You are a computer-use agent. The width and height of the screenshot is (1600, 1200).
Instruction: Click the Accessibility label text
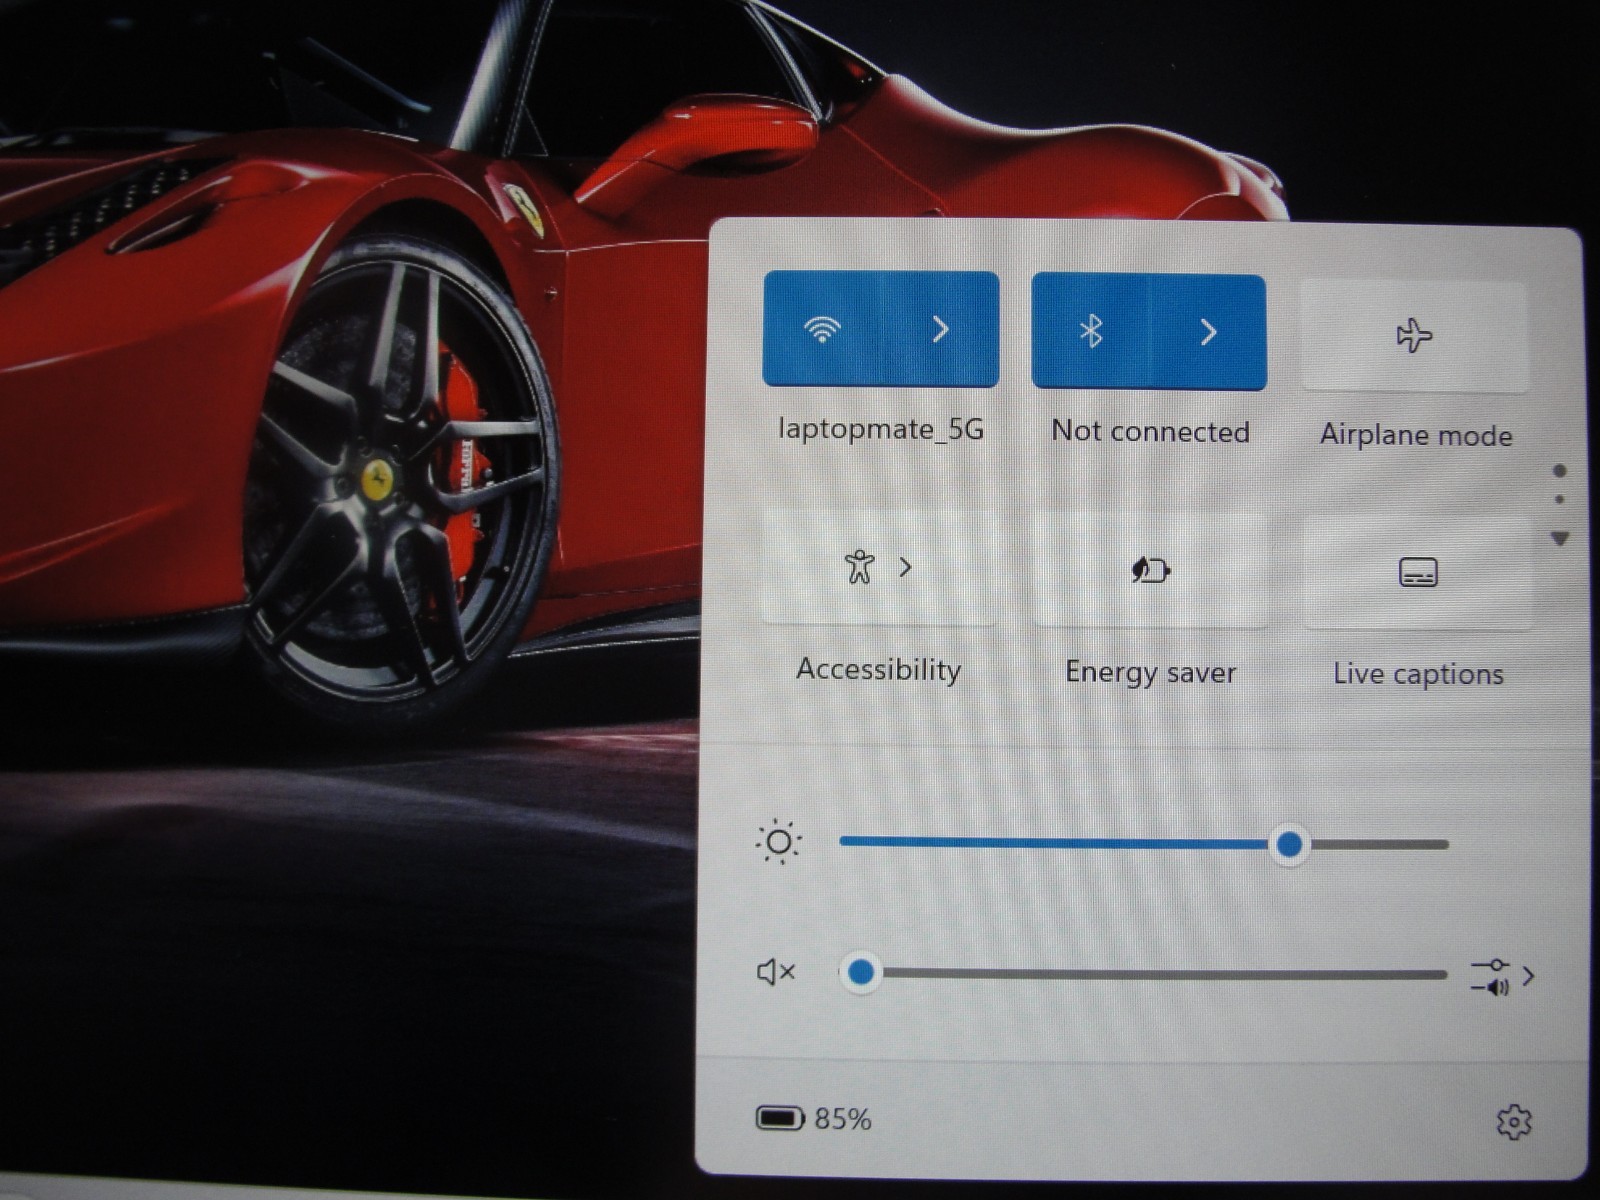point(879,670)
